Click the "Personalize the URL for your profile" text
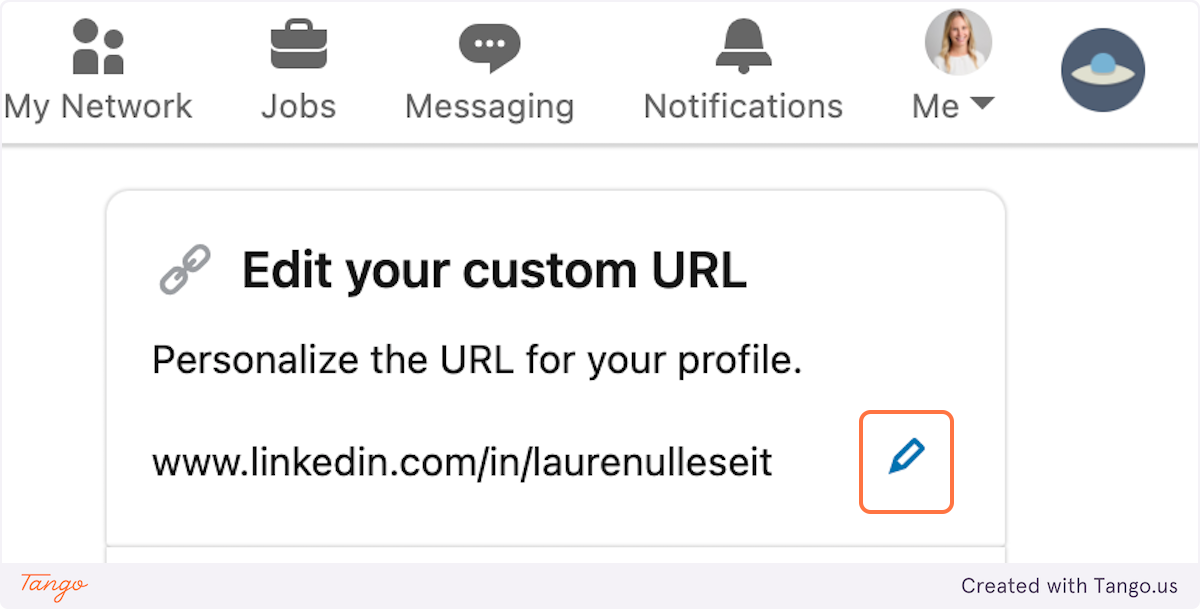This screenshot has height=609, width=1200. pos(477,360)
